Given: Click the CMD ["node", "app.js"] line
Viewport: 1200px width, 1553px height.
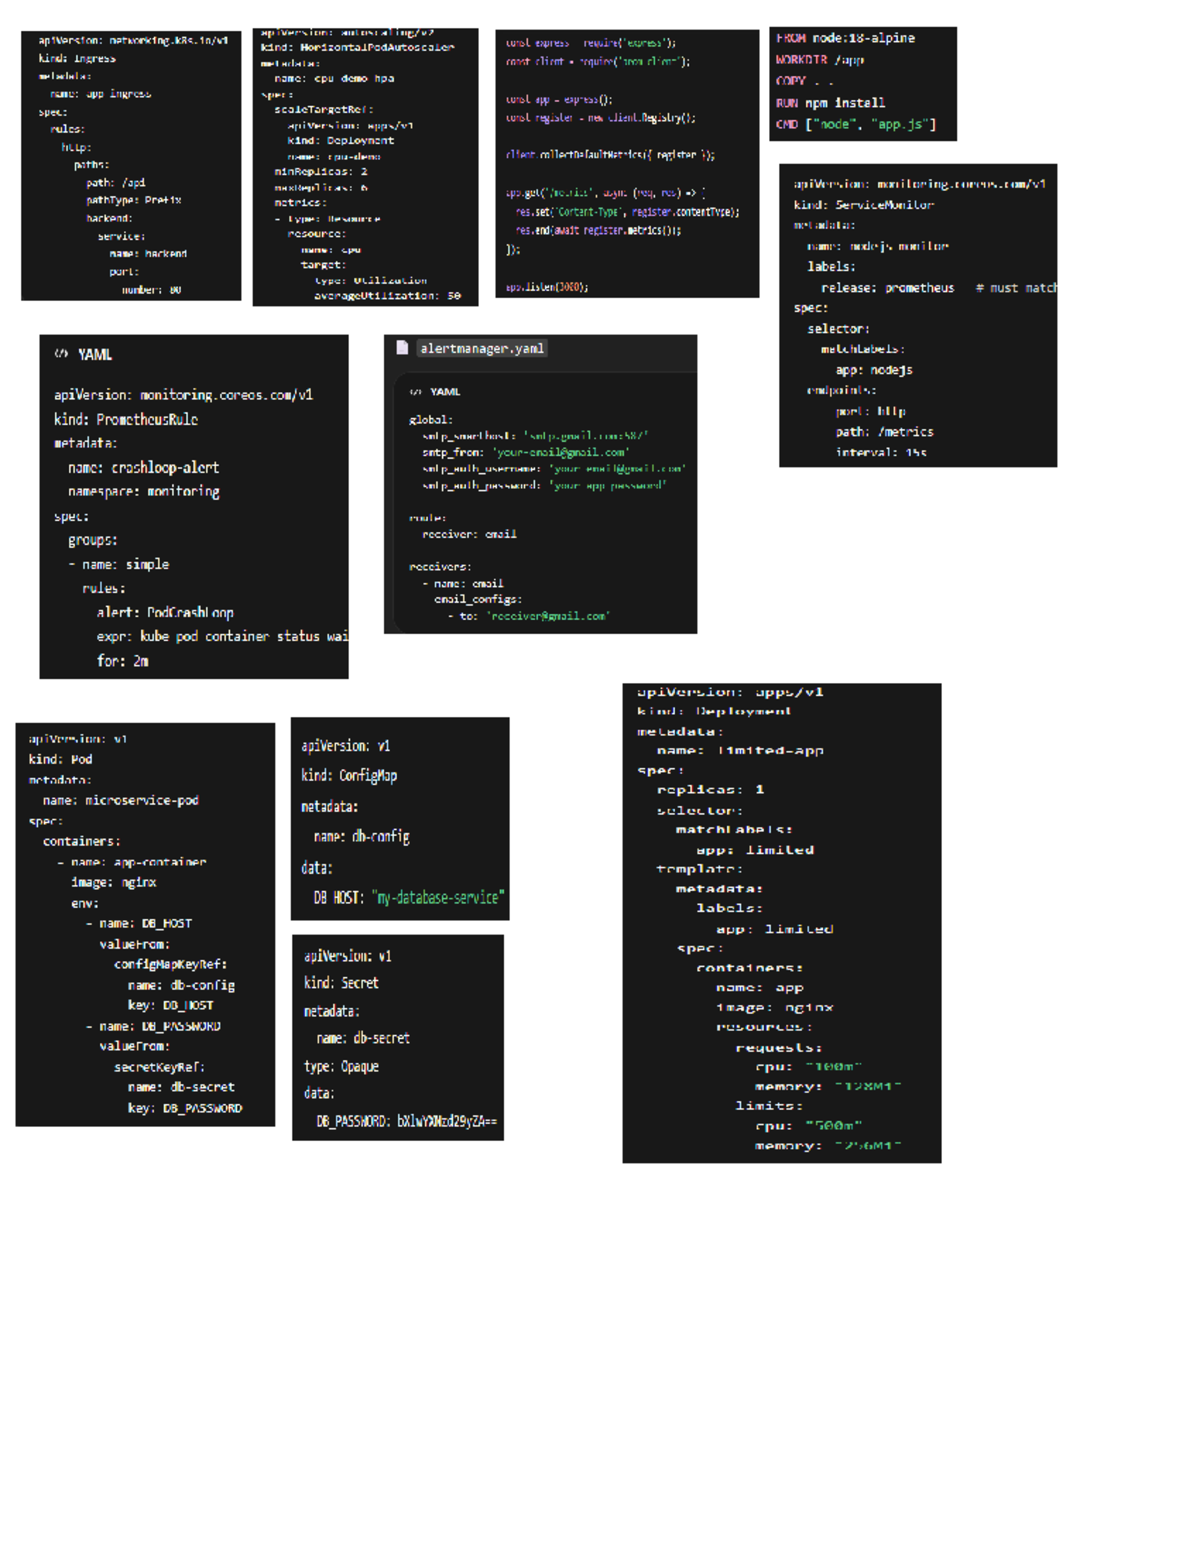Looking at the screenshot, I should (x=856, y=124).
